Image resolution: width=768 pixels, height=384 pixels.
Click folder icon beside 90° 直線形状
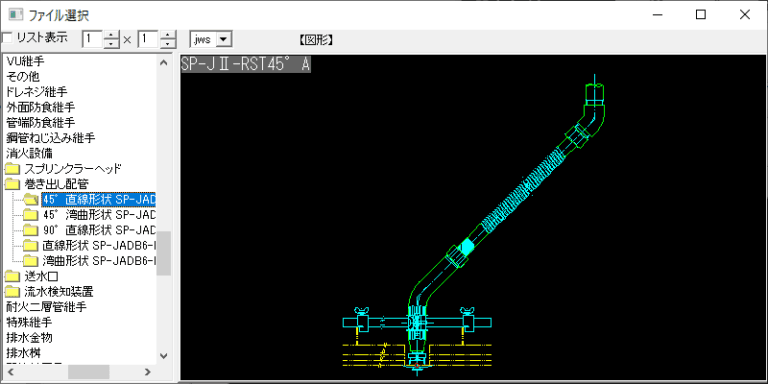point(31,230)
